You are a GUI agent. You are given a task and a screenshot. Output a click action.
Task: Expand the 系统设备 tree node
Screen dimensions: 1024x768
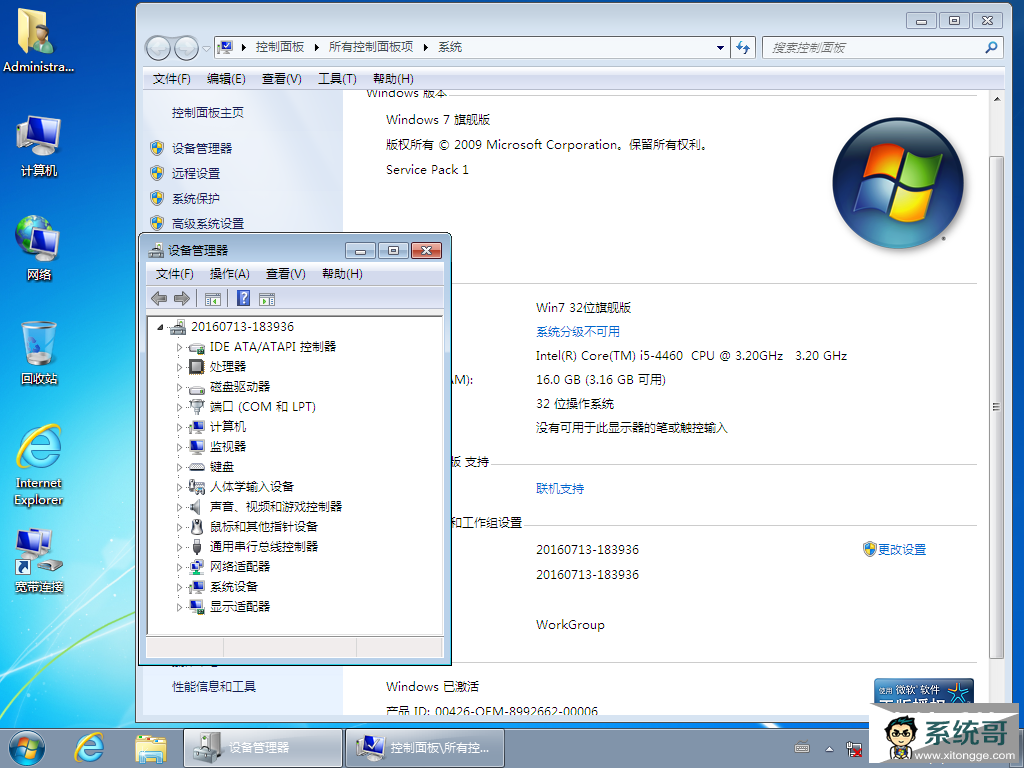[179, 587]
